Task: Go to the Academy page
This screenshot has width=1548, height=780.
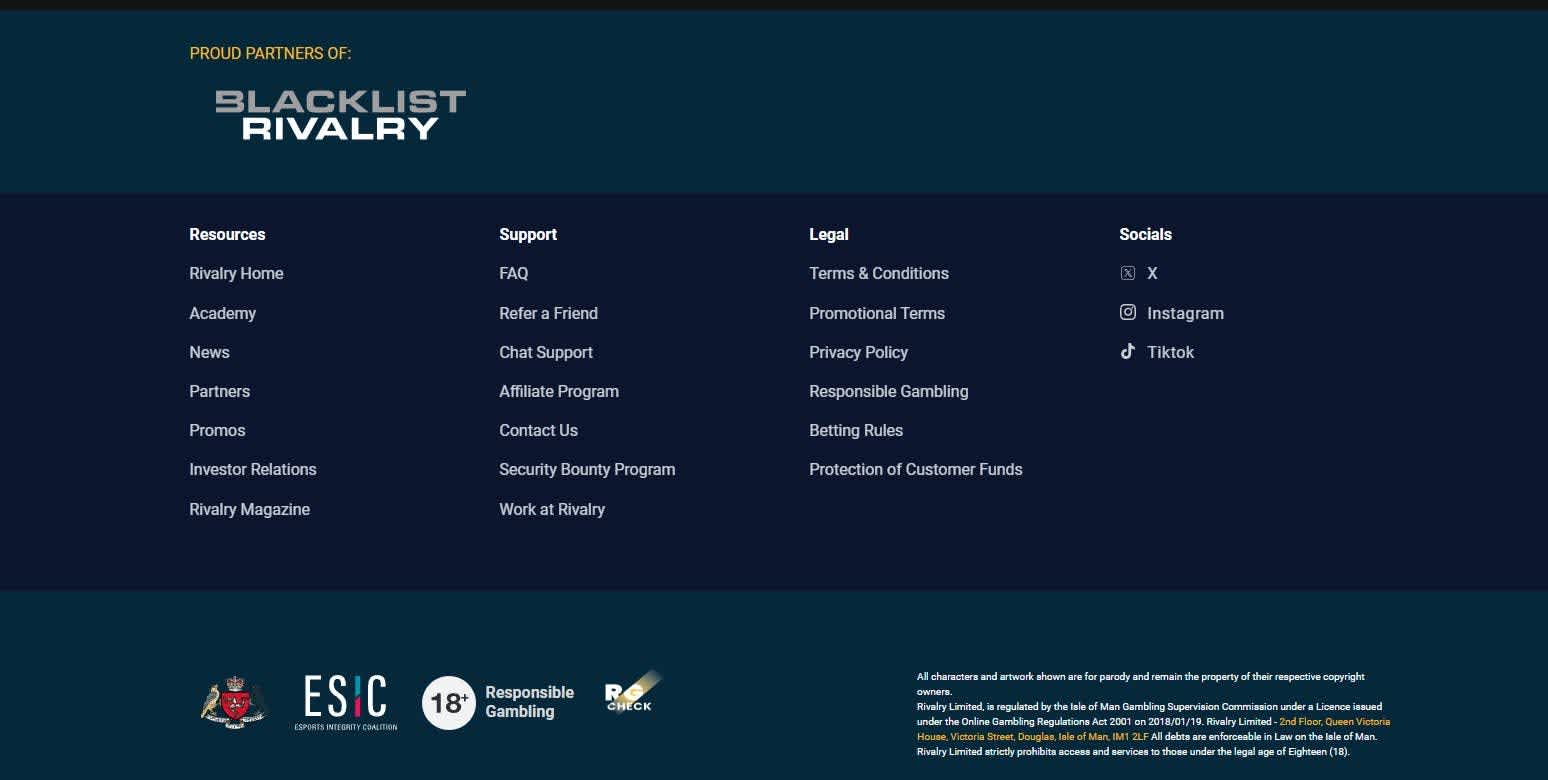Action: point(222,313)
